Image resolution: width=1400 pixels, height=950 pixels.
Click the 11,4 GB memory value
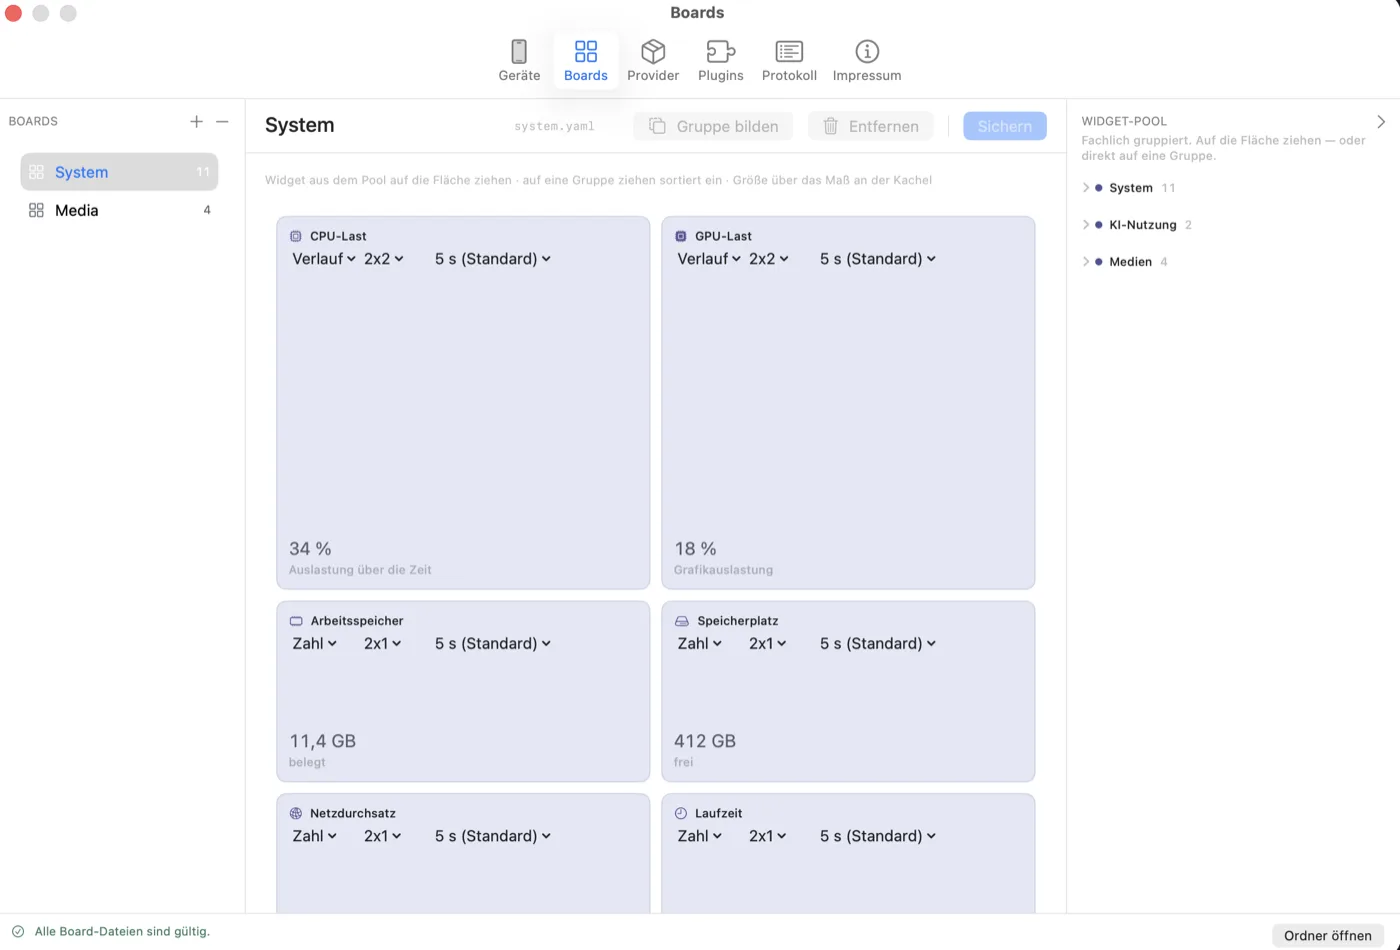tap(322, 742)
